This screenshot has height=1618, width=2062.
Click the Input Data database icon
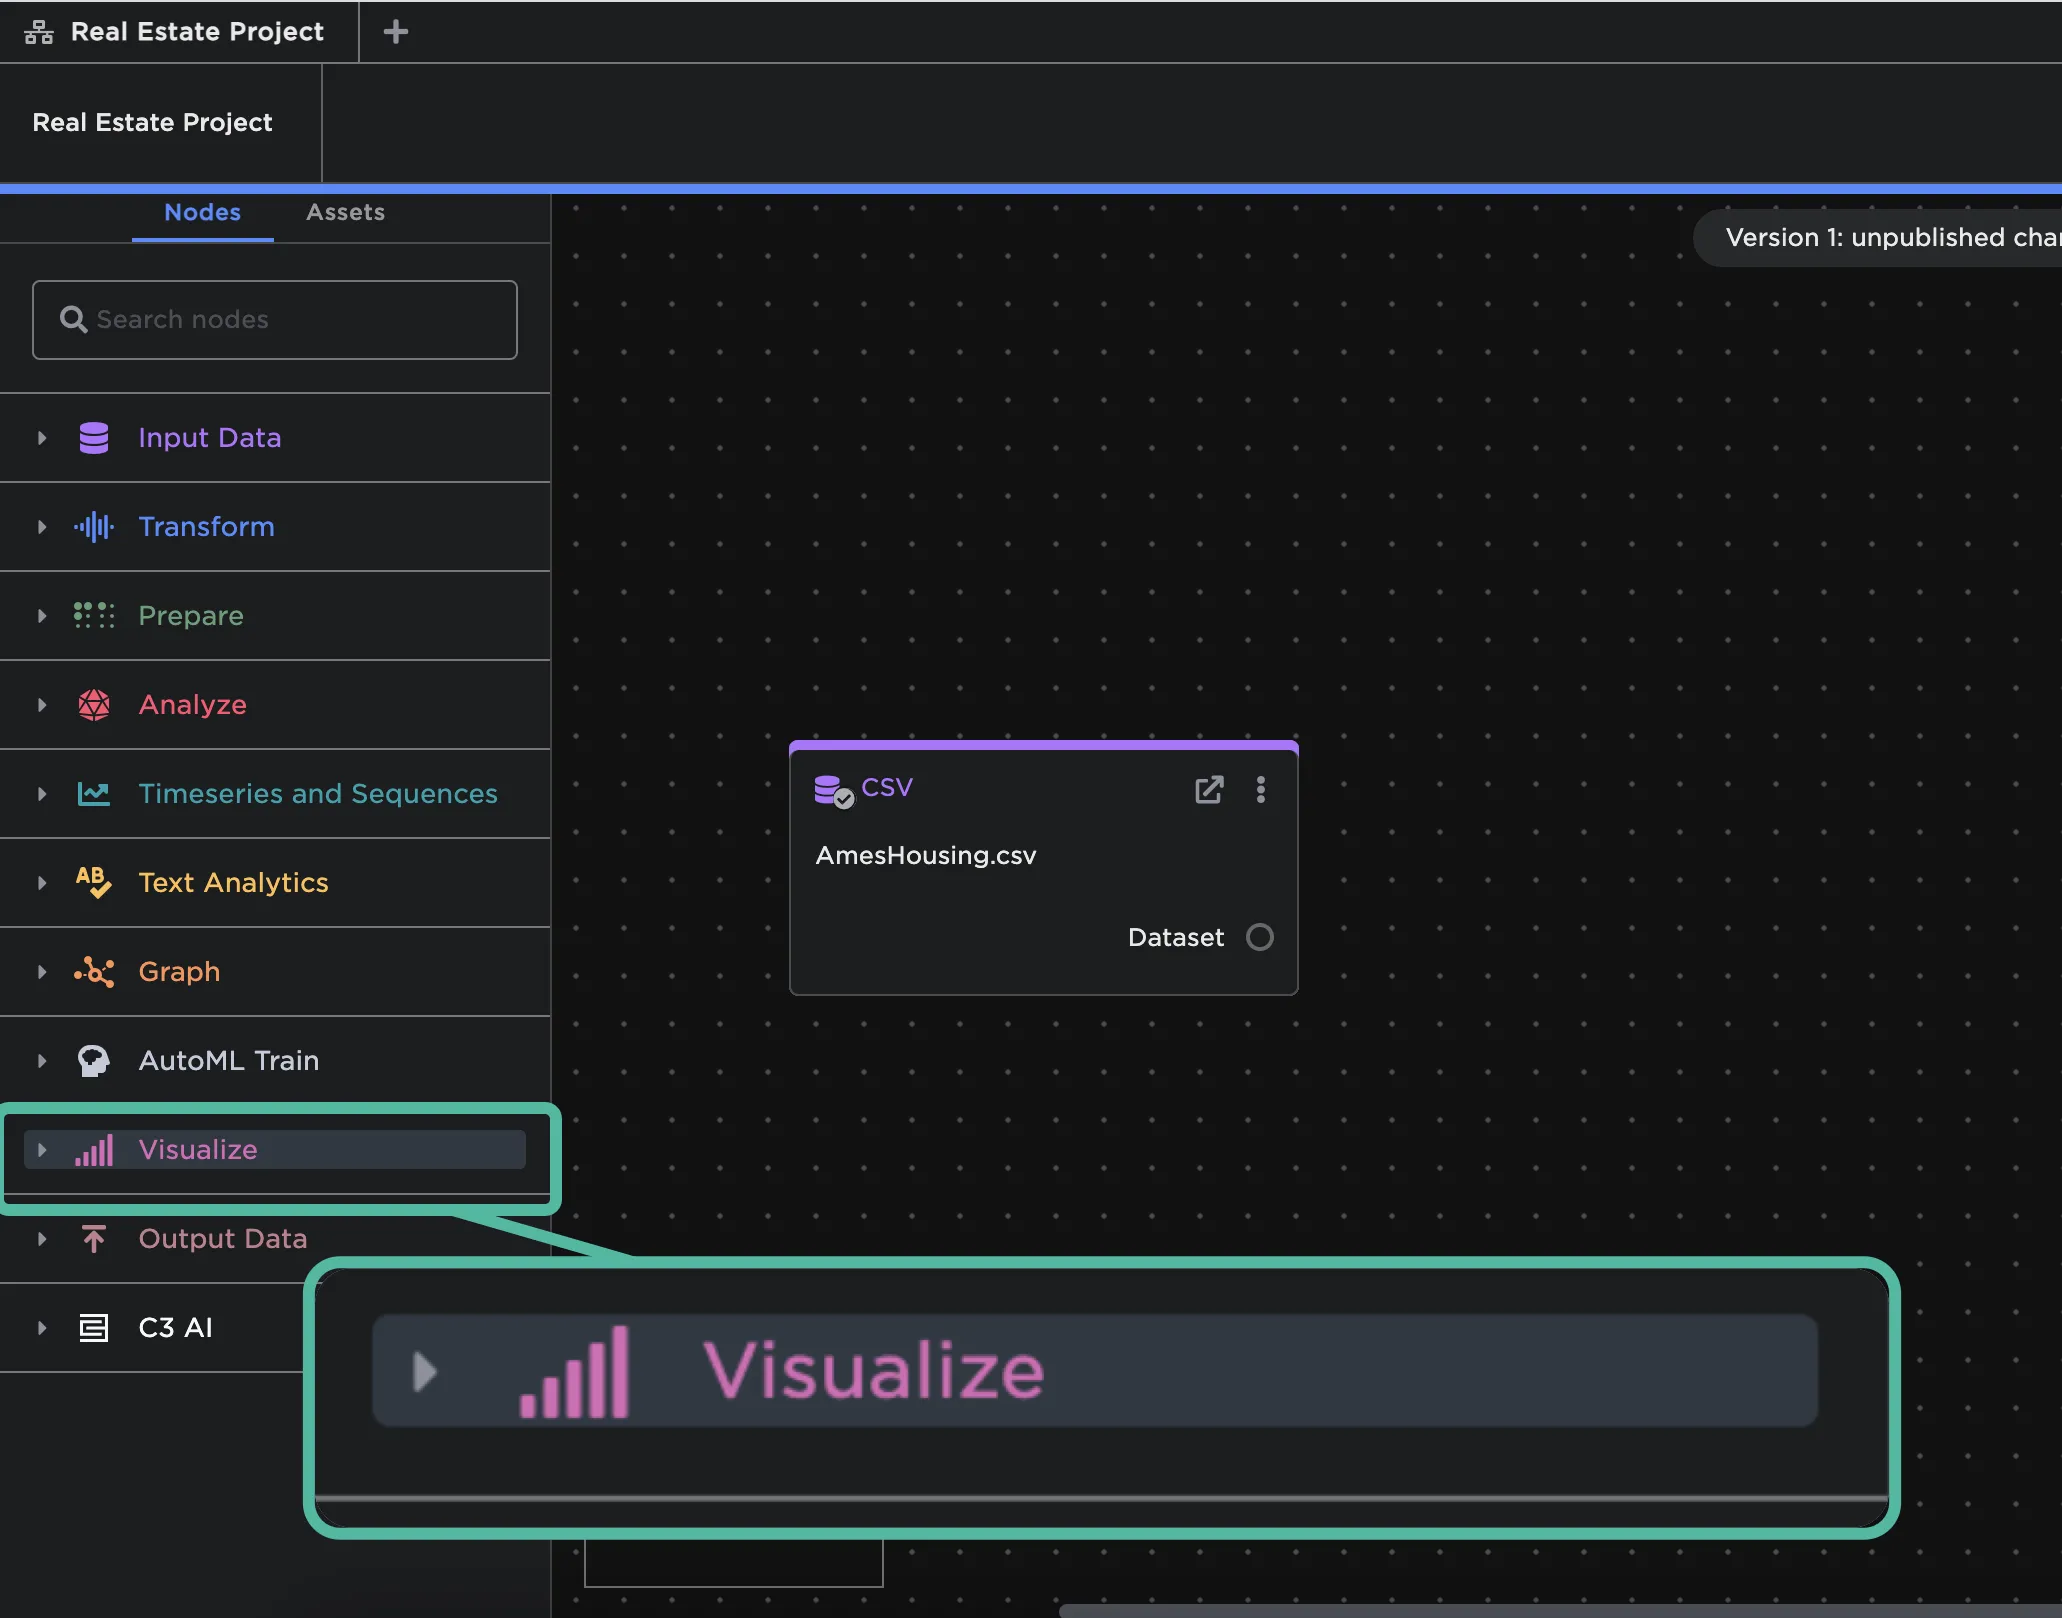[93, 438]
